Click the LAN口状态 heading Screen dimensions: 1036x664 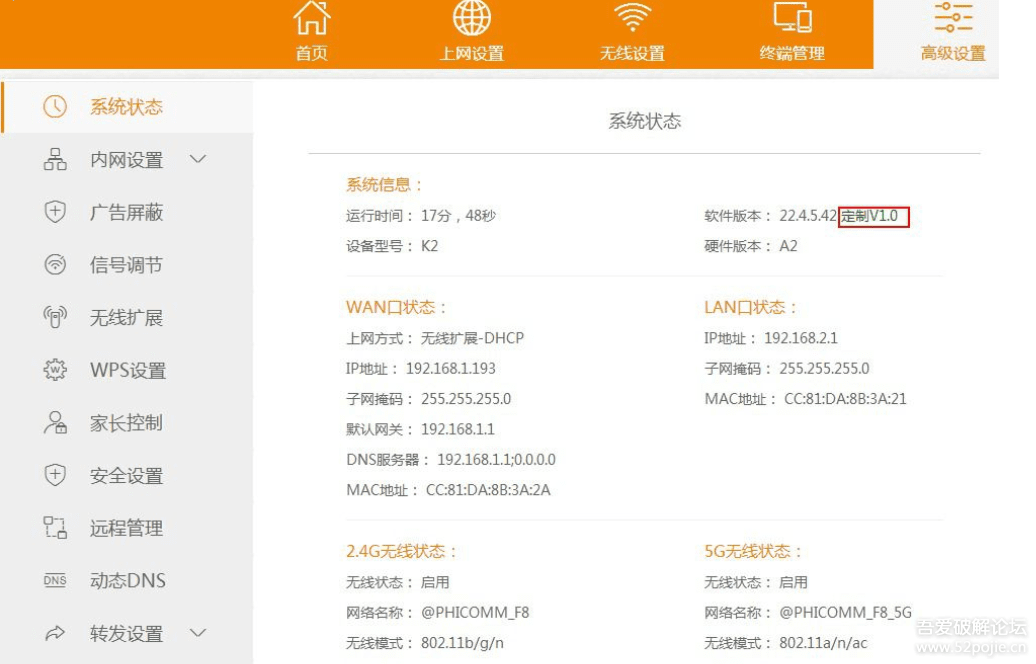coord(751,307)
